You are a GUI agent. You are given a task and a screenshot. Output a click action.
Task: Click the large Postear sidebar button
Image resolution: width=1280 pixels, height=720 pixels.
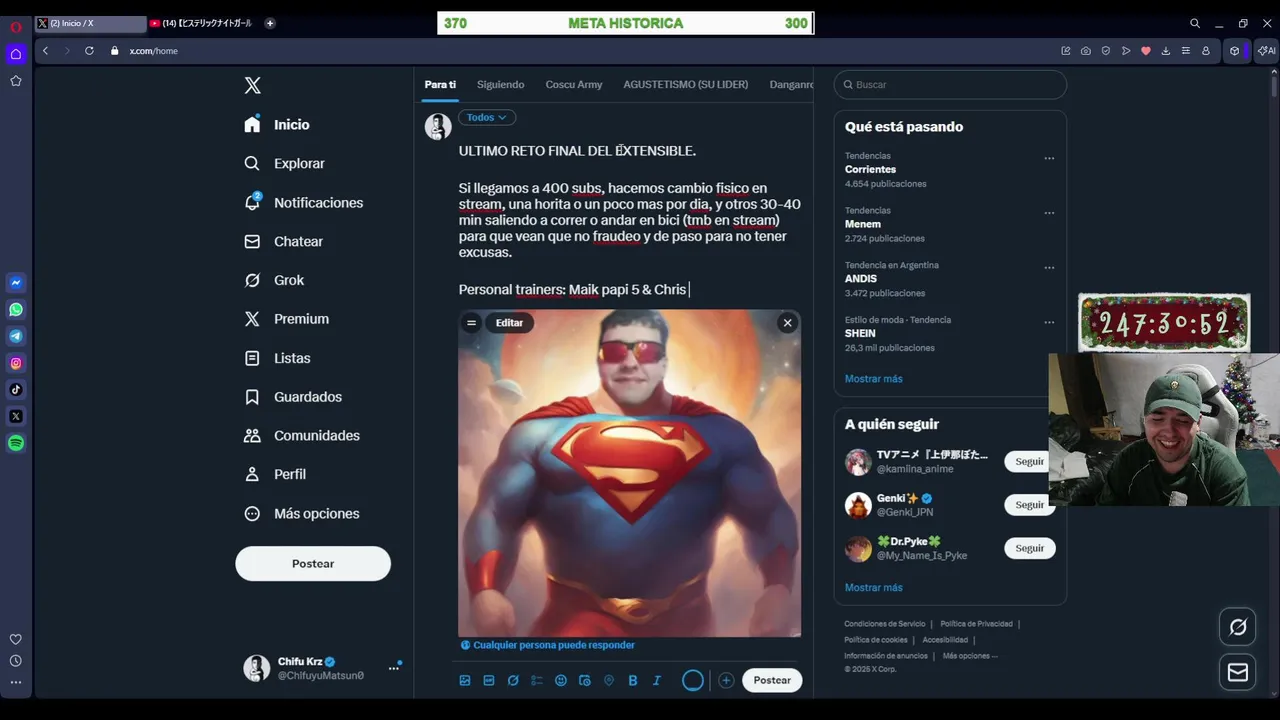(313, 564)
